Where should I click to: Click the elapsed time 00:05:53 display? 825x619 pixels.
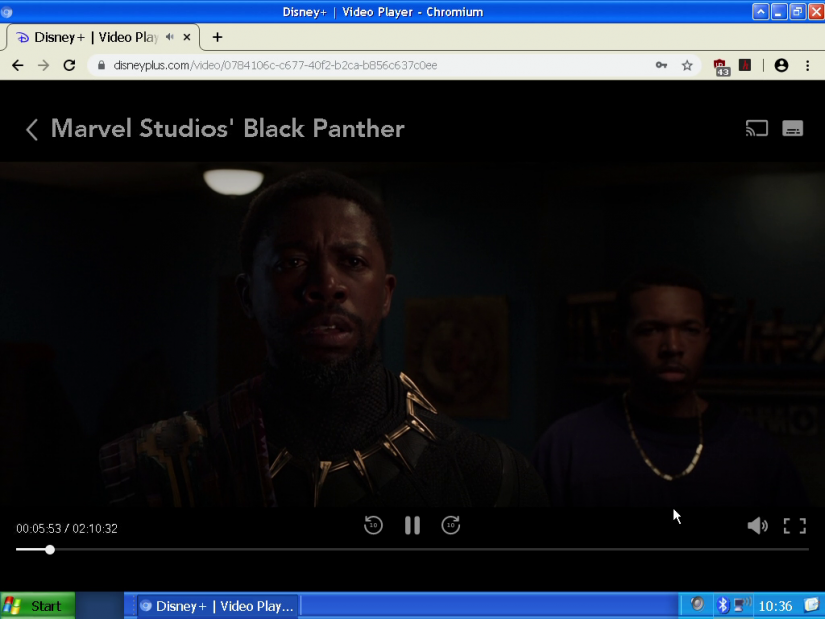(38, 528)
